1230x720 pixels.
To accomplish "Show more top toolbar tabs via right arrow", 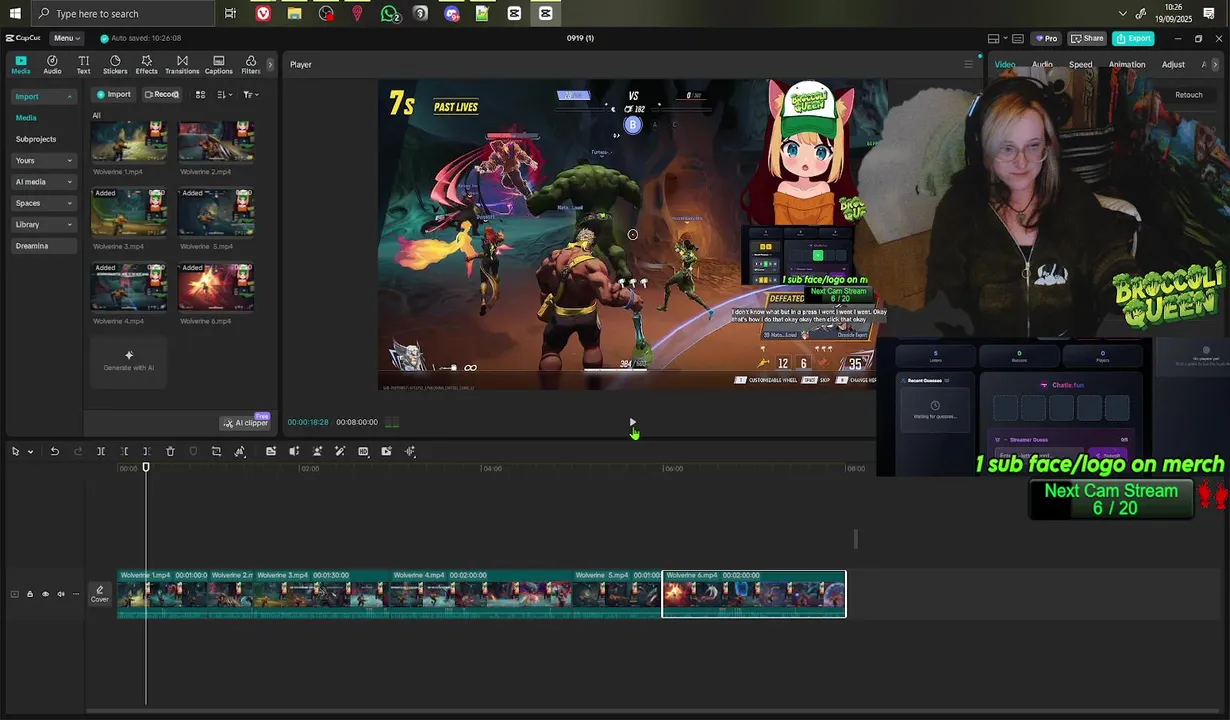I will [x=270, y=65].
